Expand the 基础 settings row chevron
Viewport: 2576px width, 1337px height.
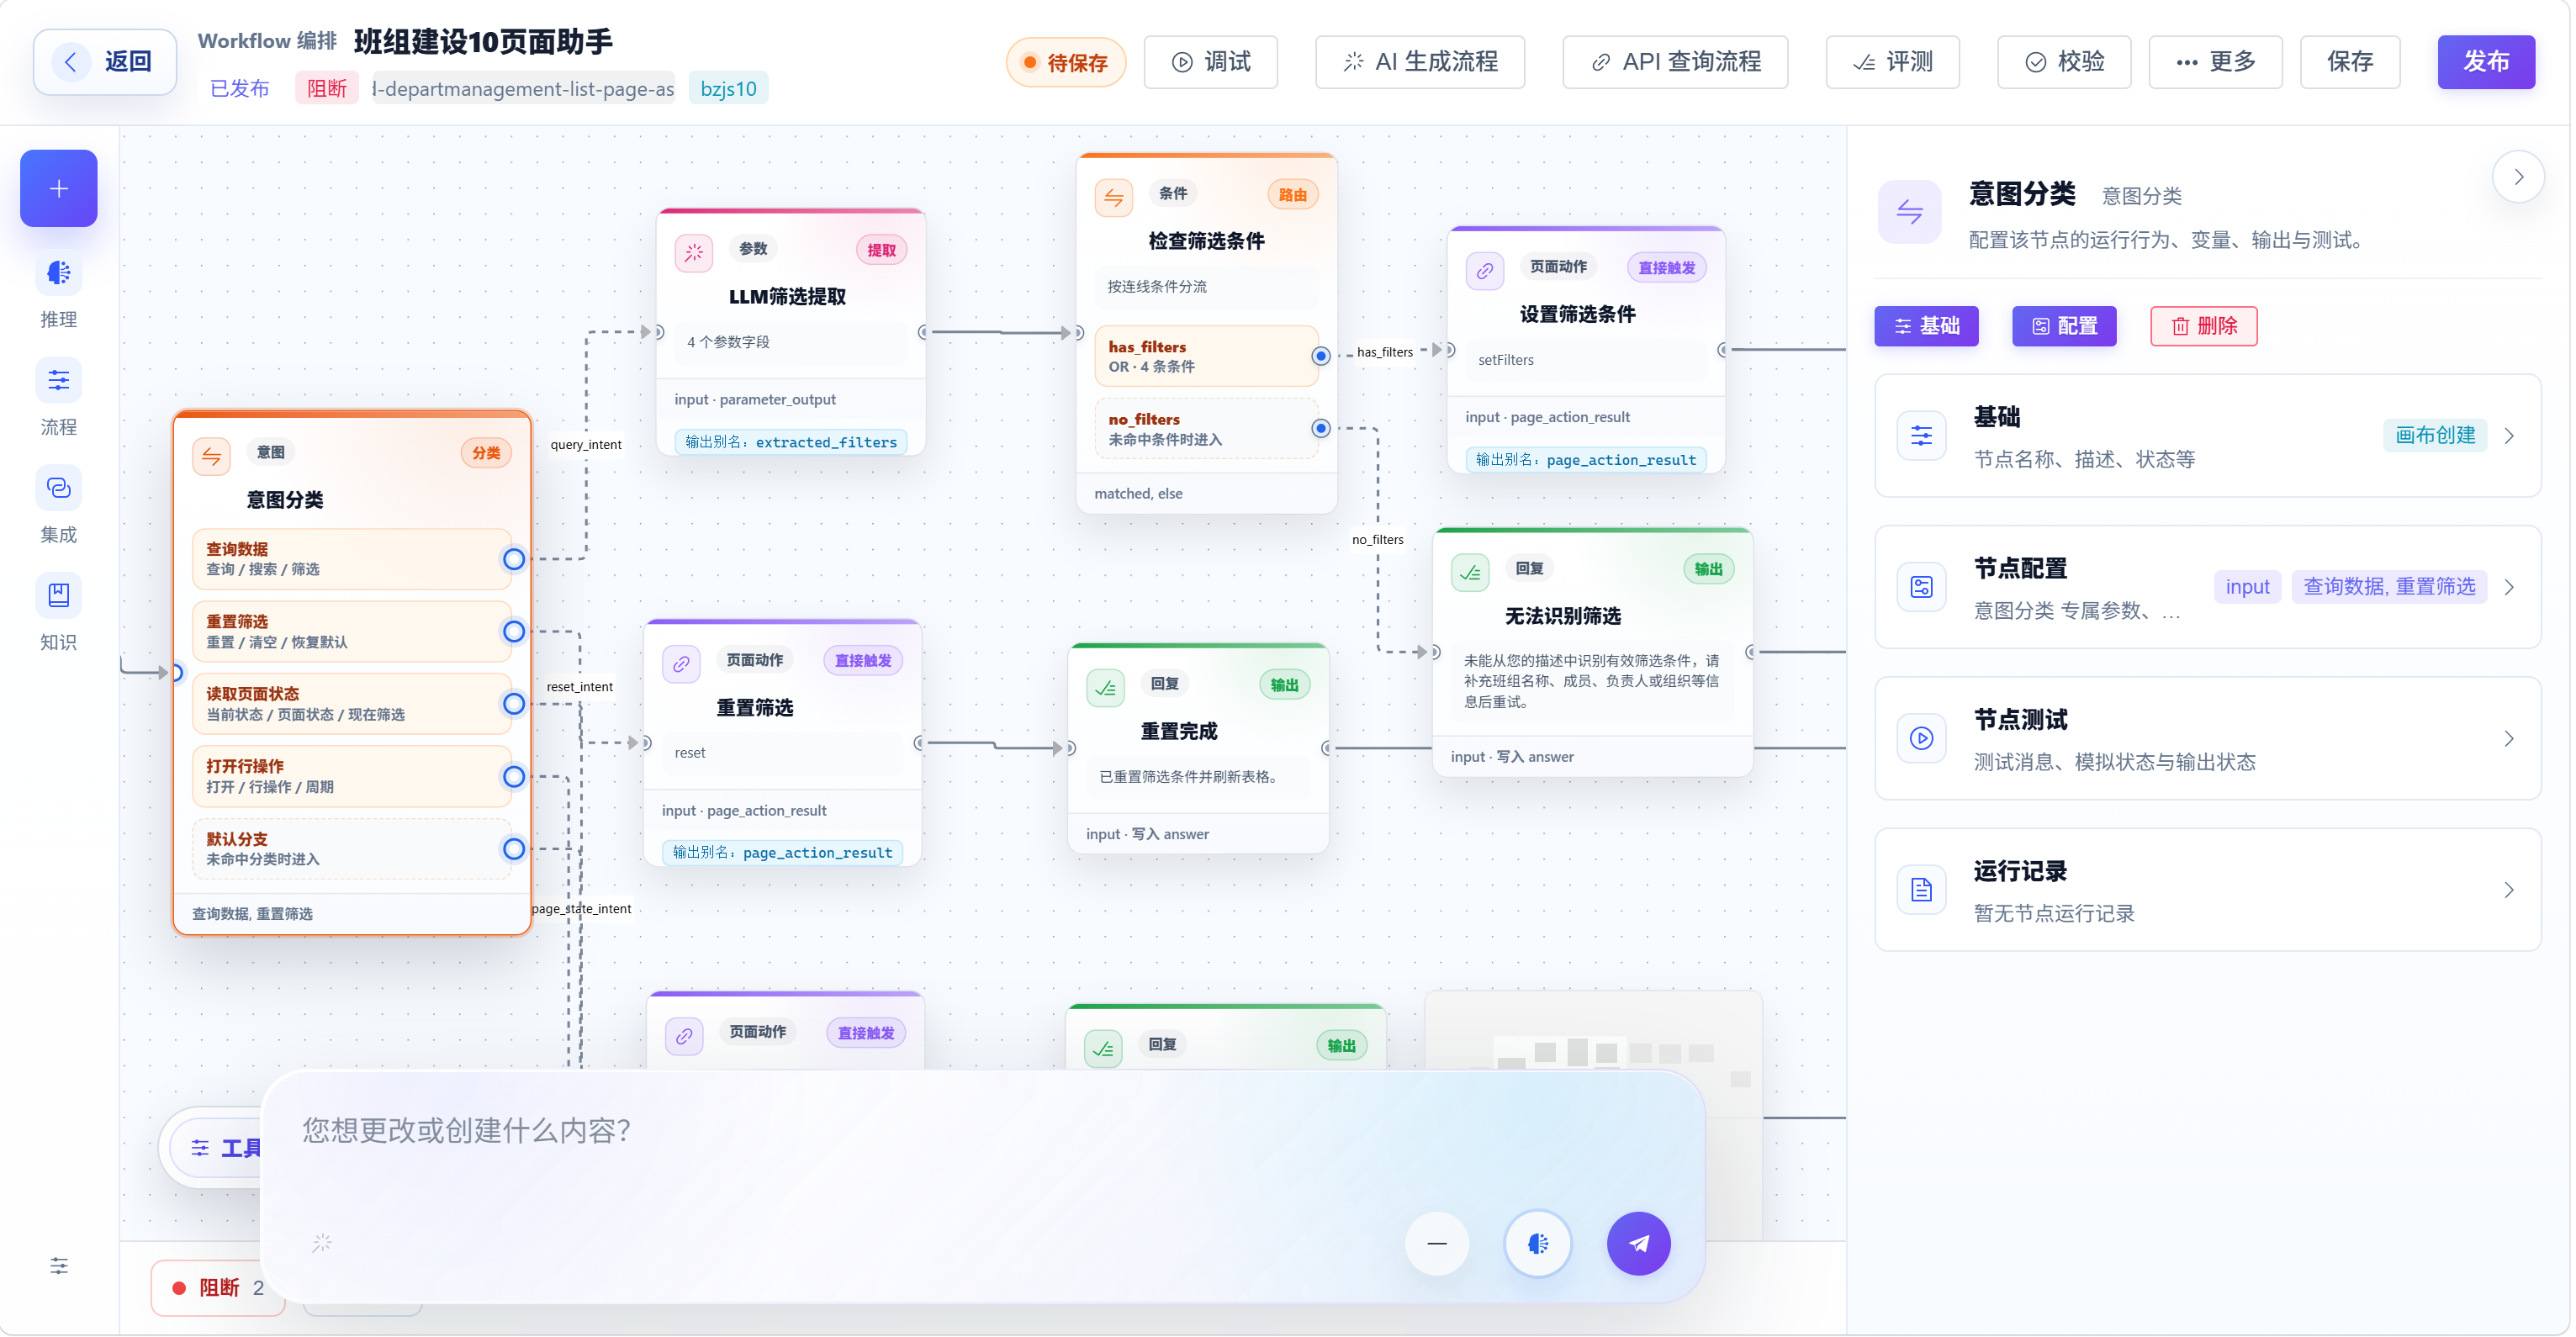[2509, 436]
